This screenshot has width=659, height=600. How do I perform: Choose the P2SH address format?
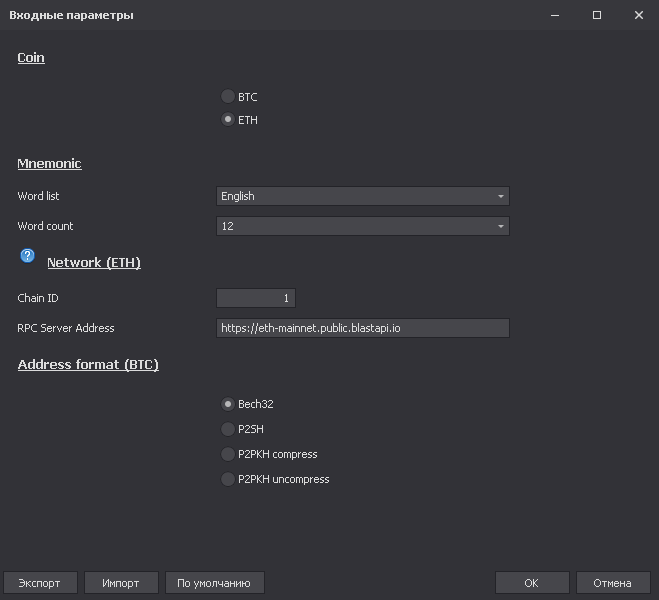click(x=228, y=429)
